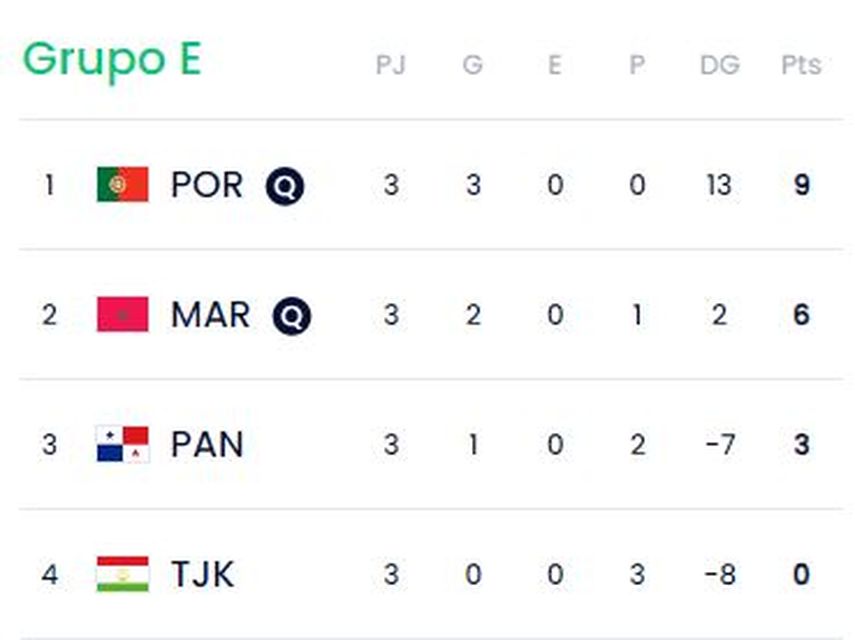This screenshot has width=855, height=640.
Task: Click the Pts column header
Action: point(801,65)
